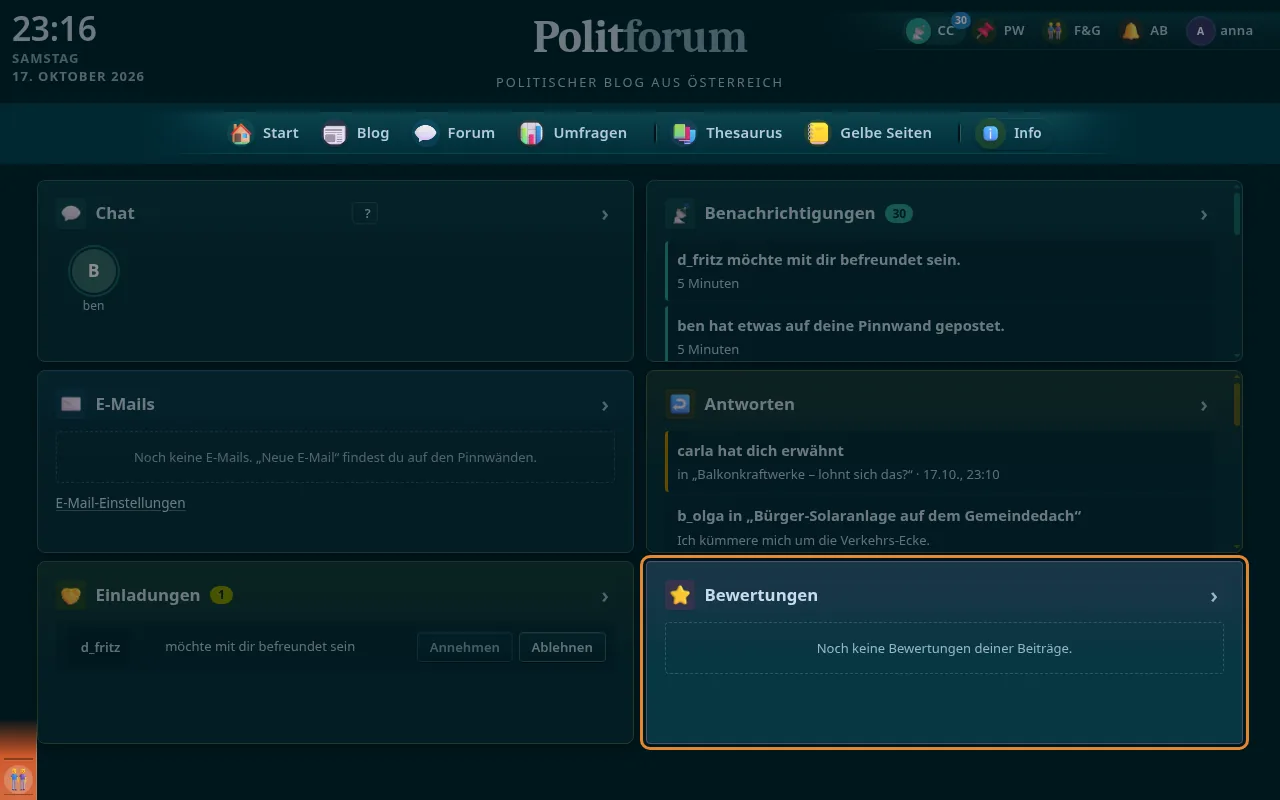Expand the Chat panel chevron

605,214
